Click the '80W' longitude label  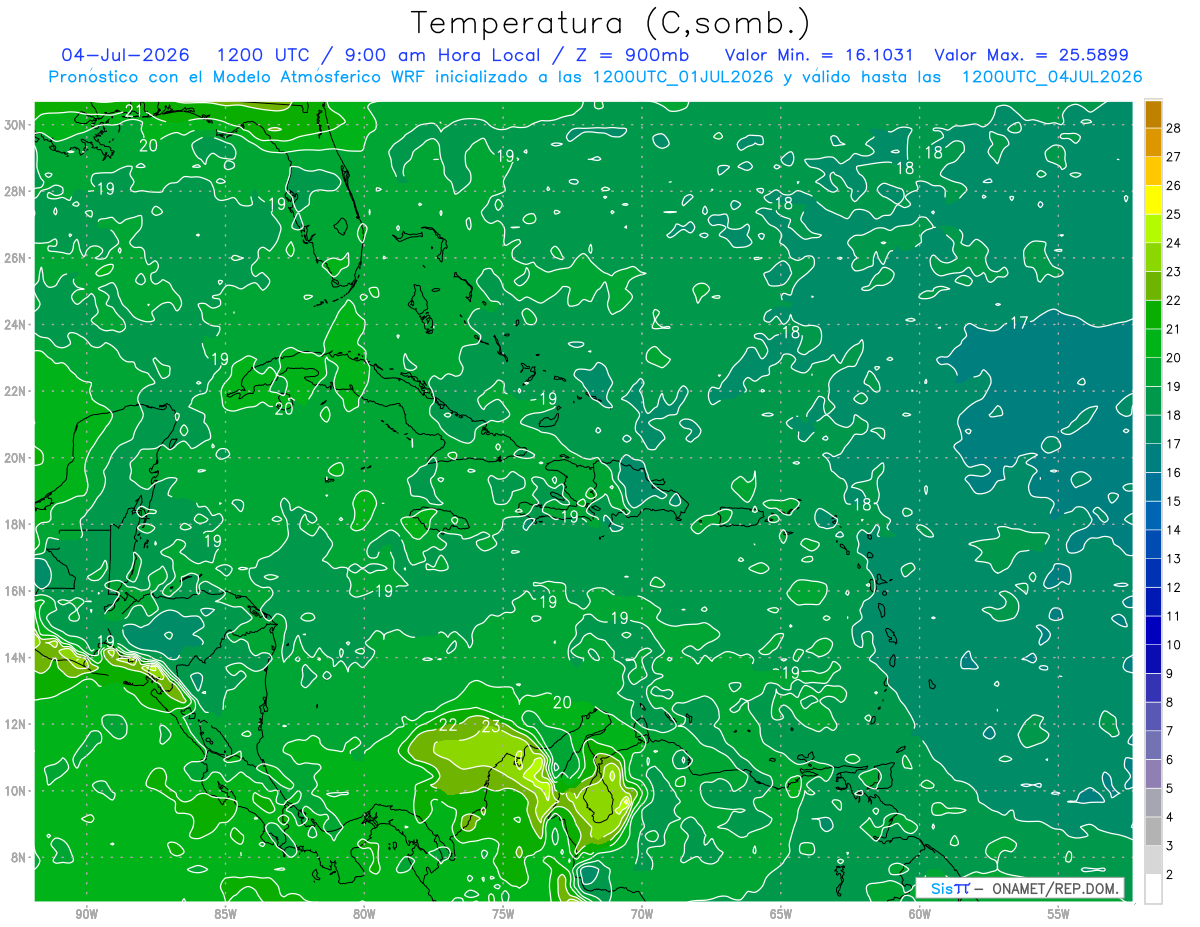click(364, 914)
